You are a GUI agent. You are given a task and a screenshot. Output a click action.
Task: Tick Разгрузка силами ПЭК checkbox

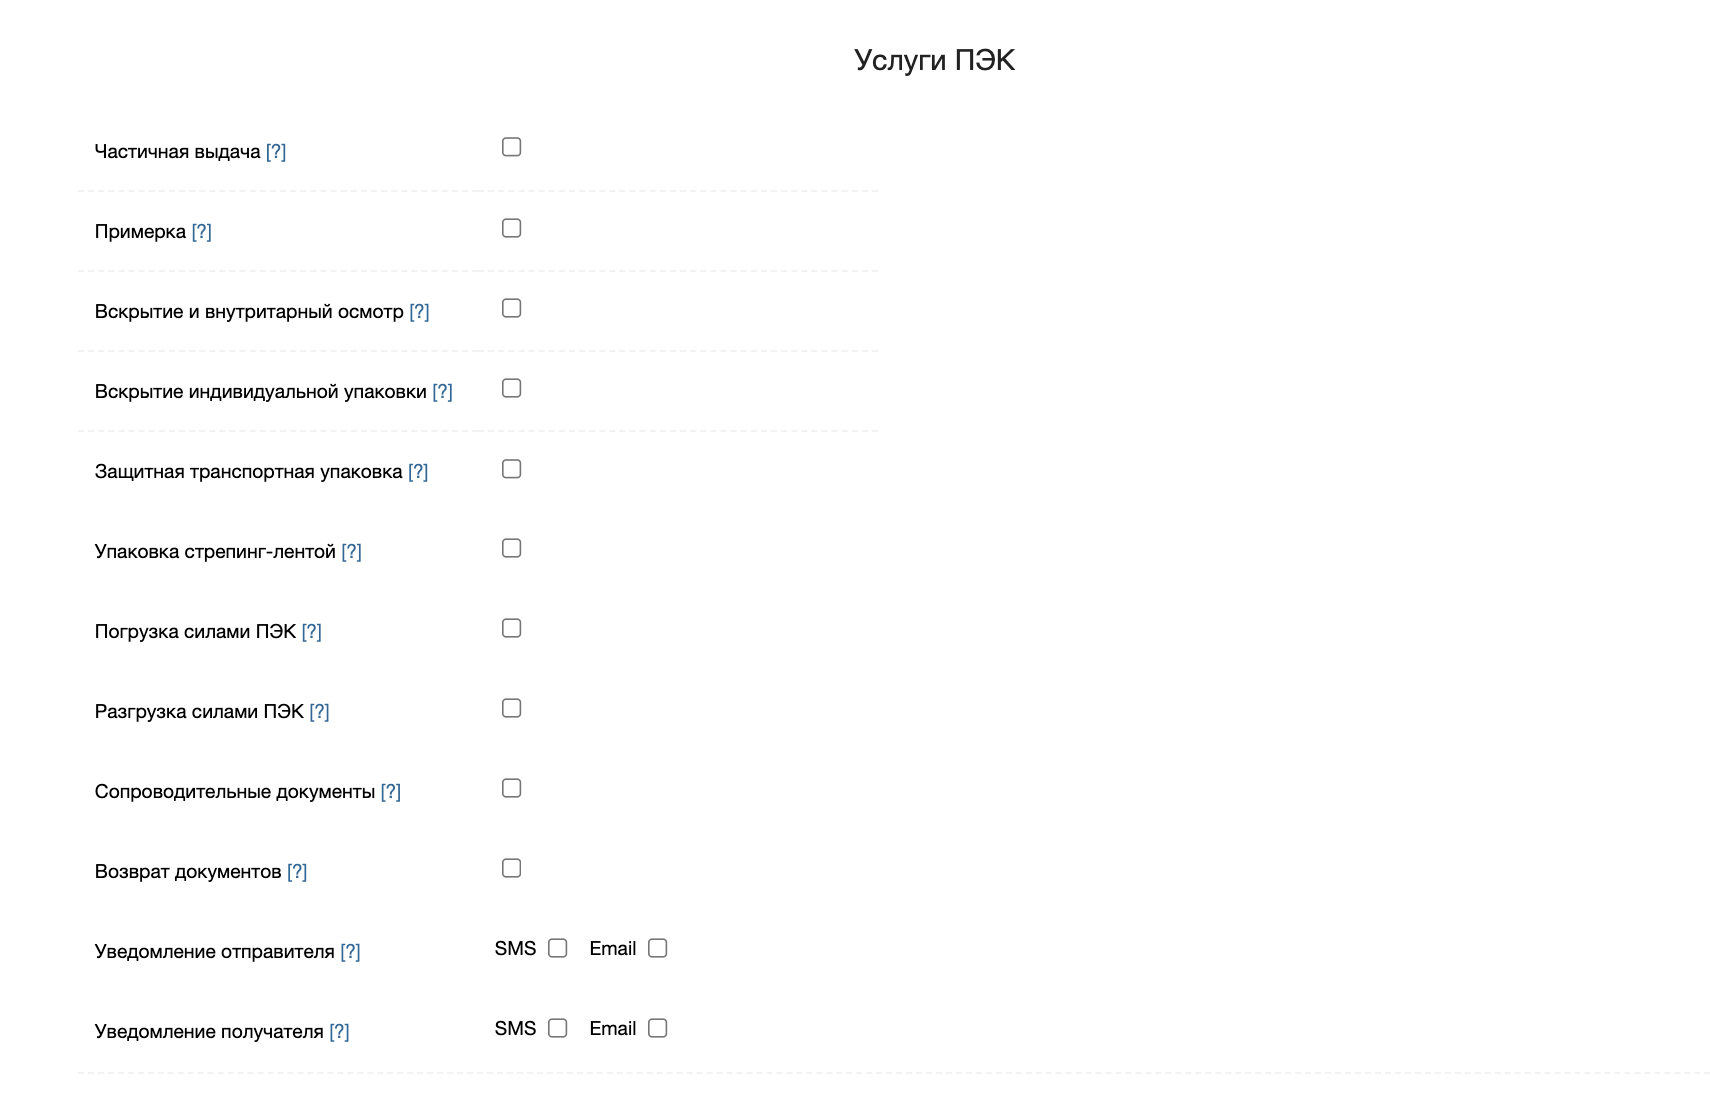coord(511,708)
